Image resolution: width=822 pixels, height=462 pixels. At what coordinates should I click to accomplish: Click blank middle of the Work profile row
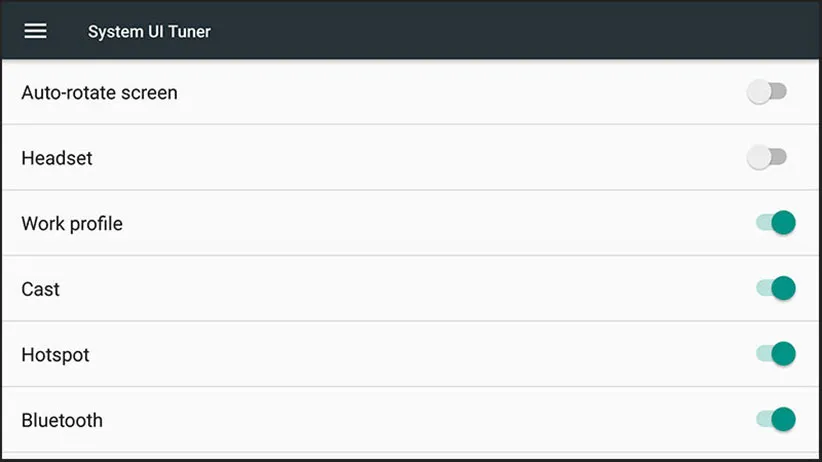click(400, 223)
